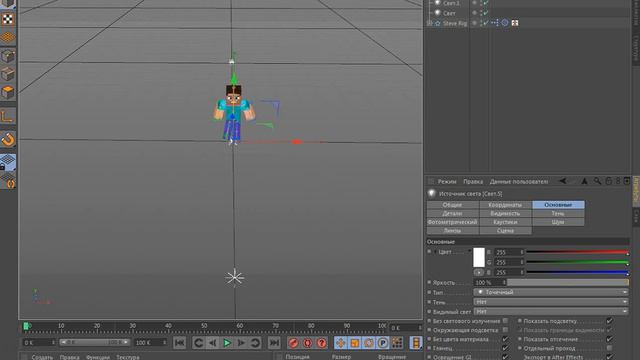Go to start of animation
Screen dimensions: 640x360
(x=179, y=343)
